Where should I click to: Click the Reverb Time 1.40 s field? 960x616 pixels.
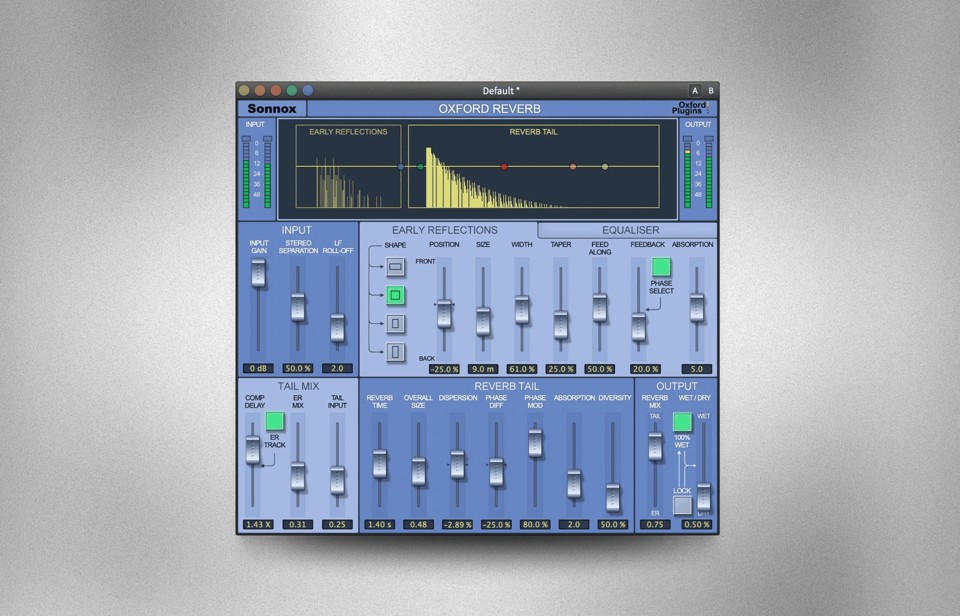pos(380,525)
